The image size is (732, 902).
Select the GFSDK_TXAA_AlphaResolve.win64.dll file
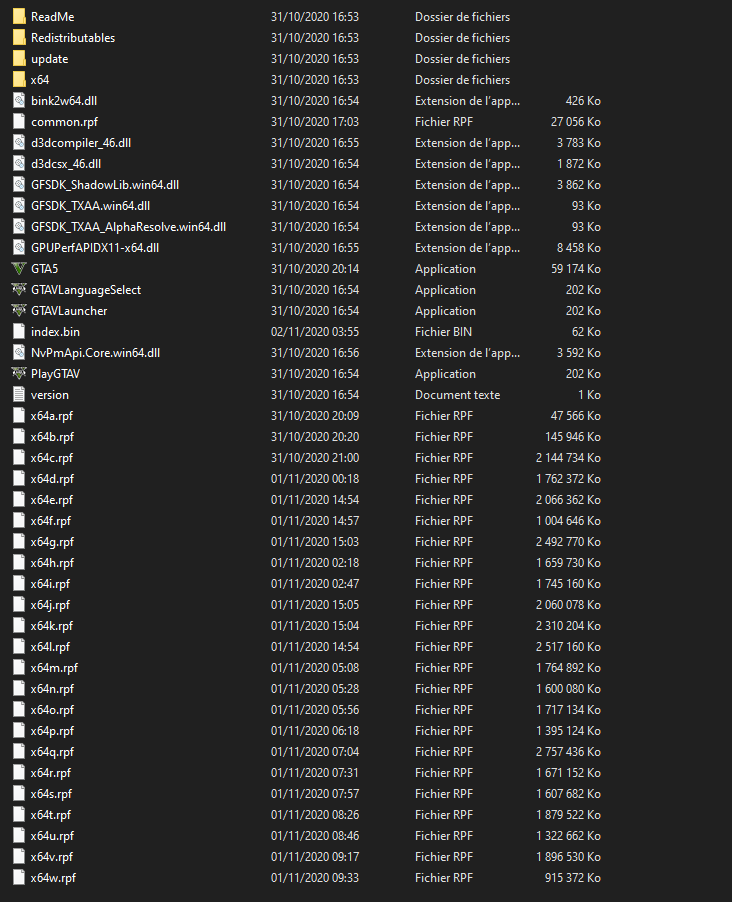click(128, 226)
